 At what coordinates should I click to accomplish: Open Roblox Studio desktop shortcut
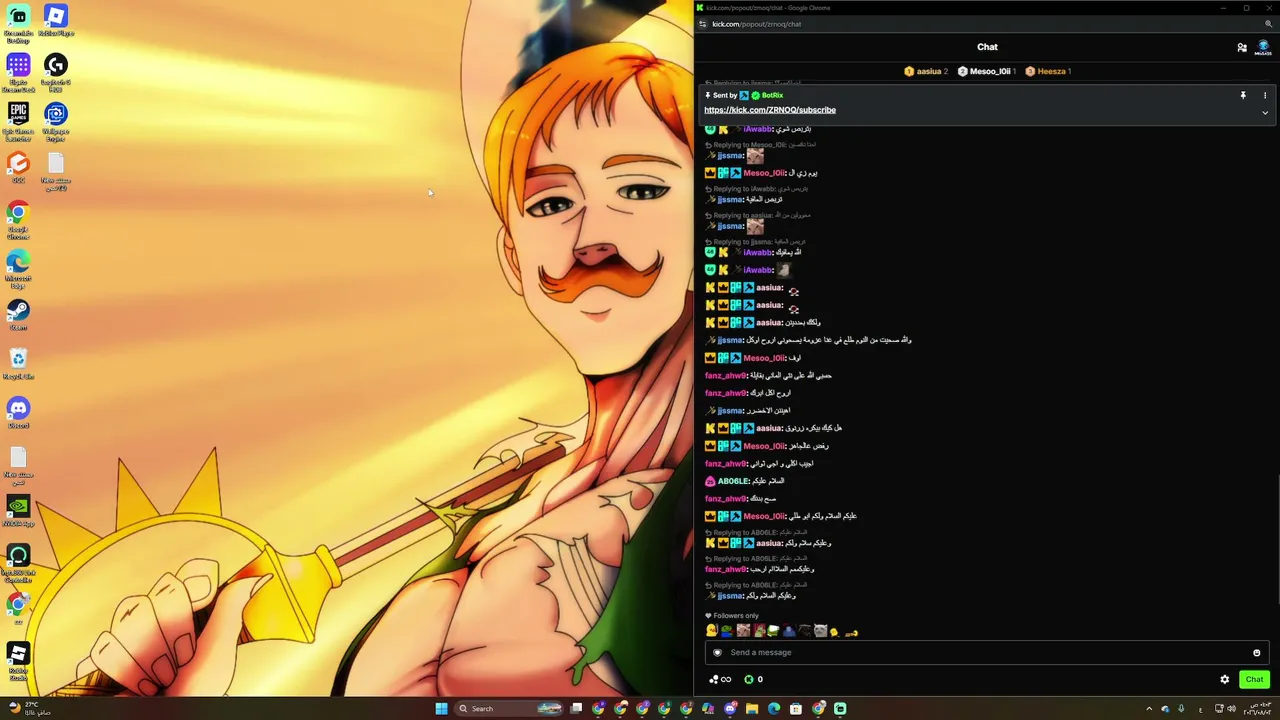(x=18, y=661)
